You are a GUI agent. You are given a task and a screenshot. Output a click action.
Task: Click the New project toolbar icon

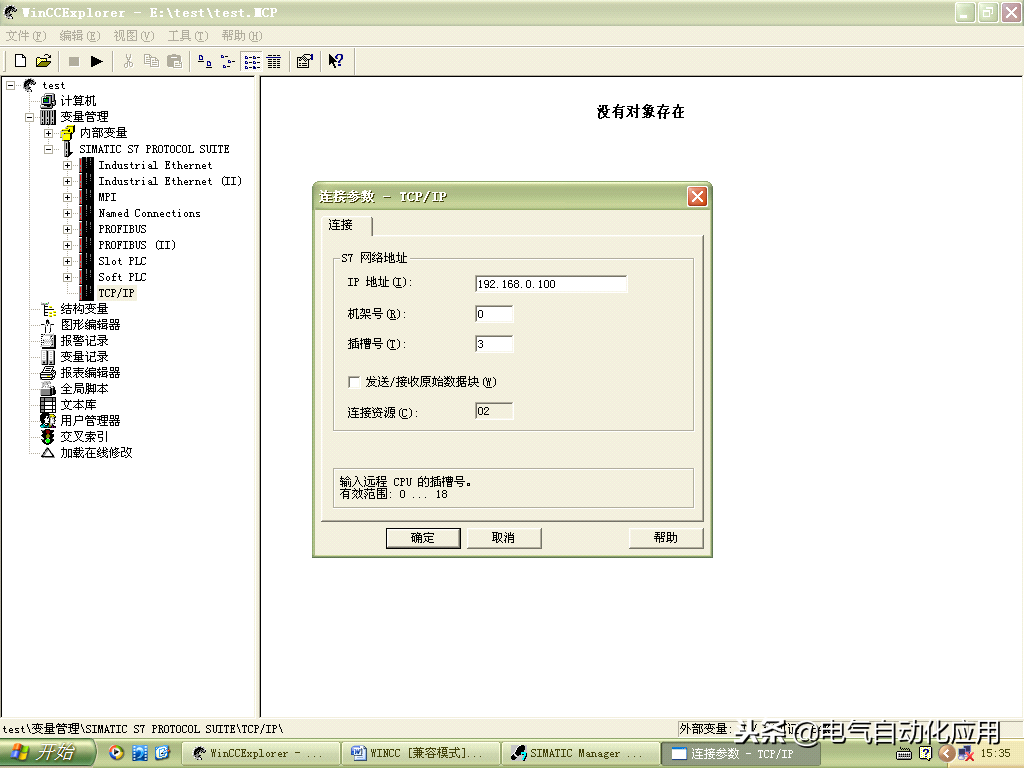20,61
